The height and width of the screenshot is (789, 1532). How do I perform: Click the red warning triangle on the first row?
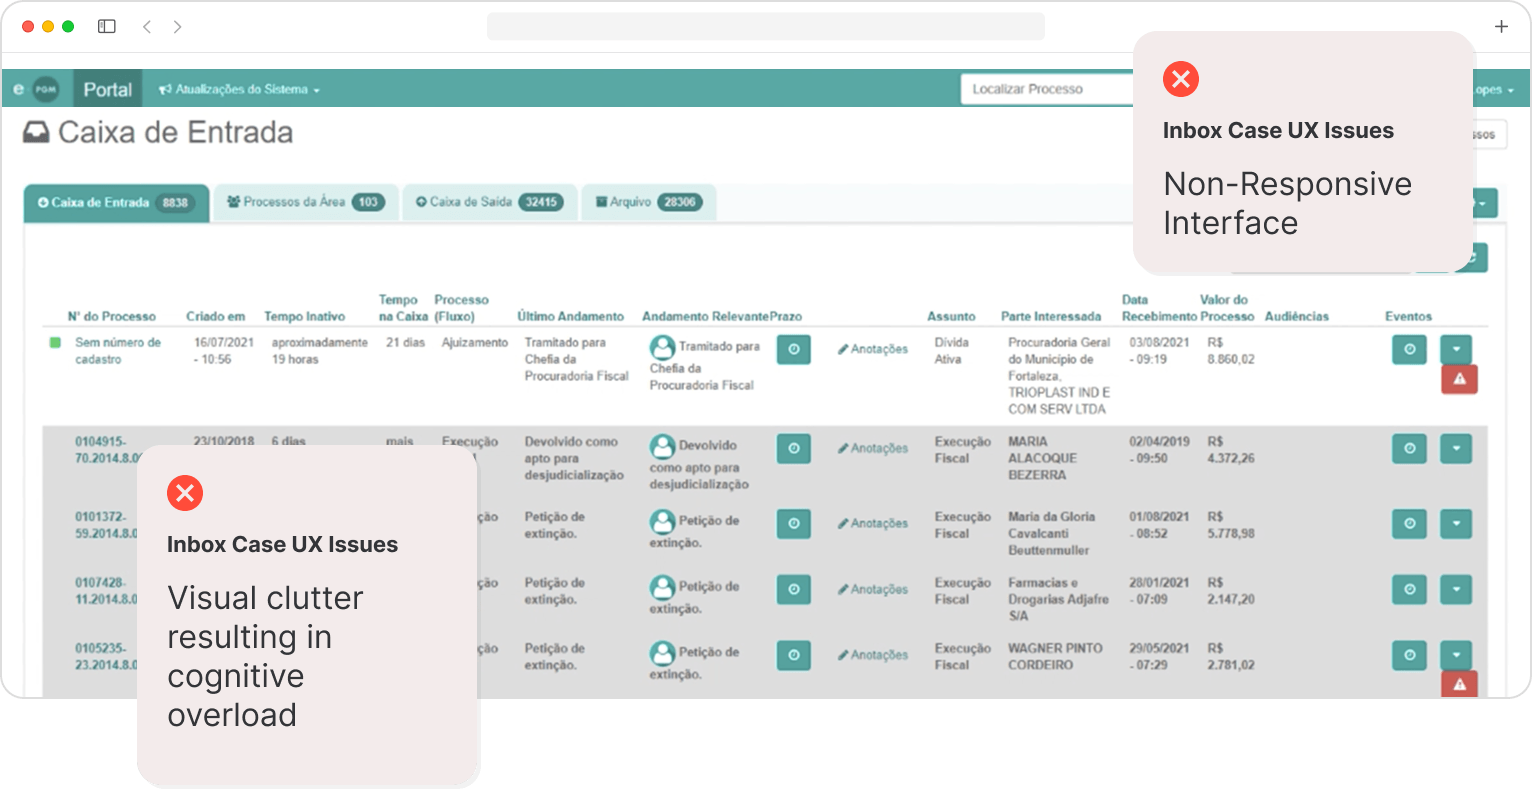pyautogui.click(x=1458, y=379)
